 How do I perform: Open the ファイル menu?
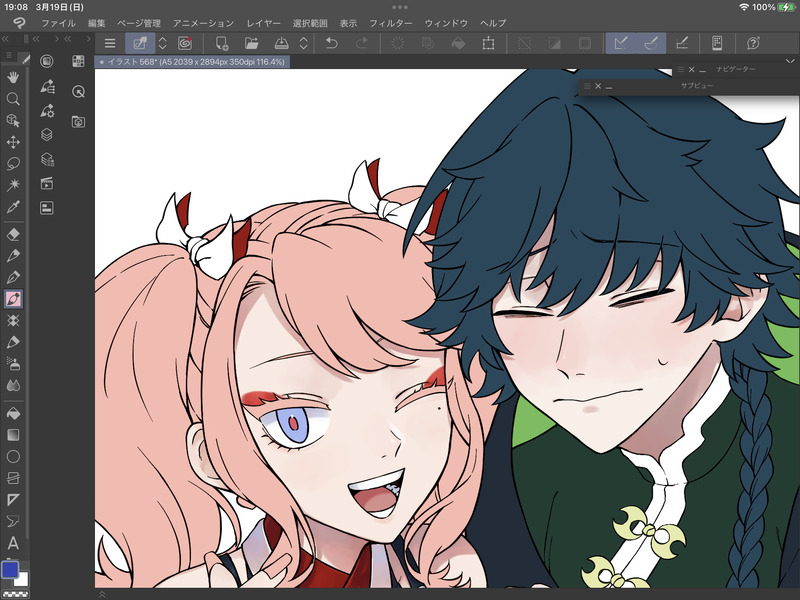[58, 23]
